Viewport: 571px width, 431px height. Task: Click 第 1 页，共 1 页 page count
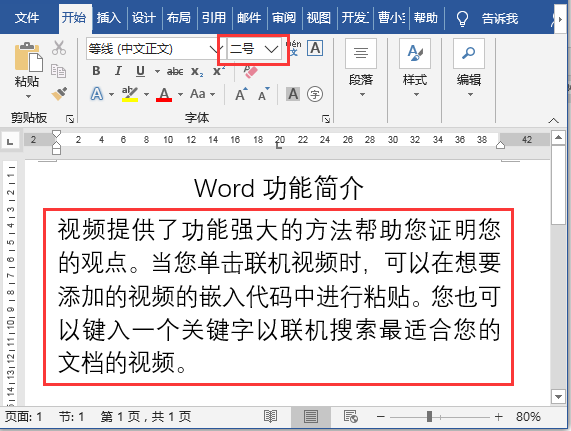click(146, 416)
